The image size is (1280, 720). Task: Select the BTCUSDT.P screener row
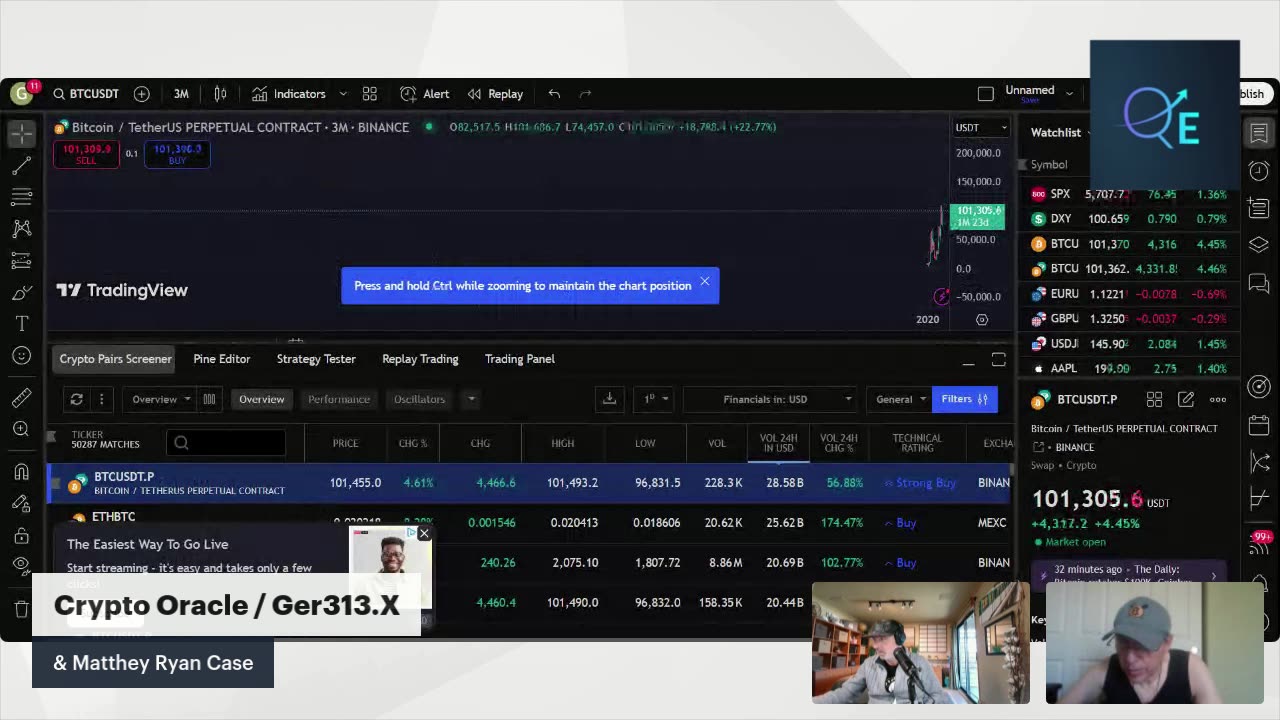(530, 483)
